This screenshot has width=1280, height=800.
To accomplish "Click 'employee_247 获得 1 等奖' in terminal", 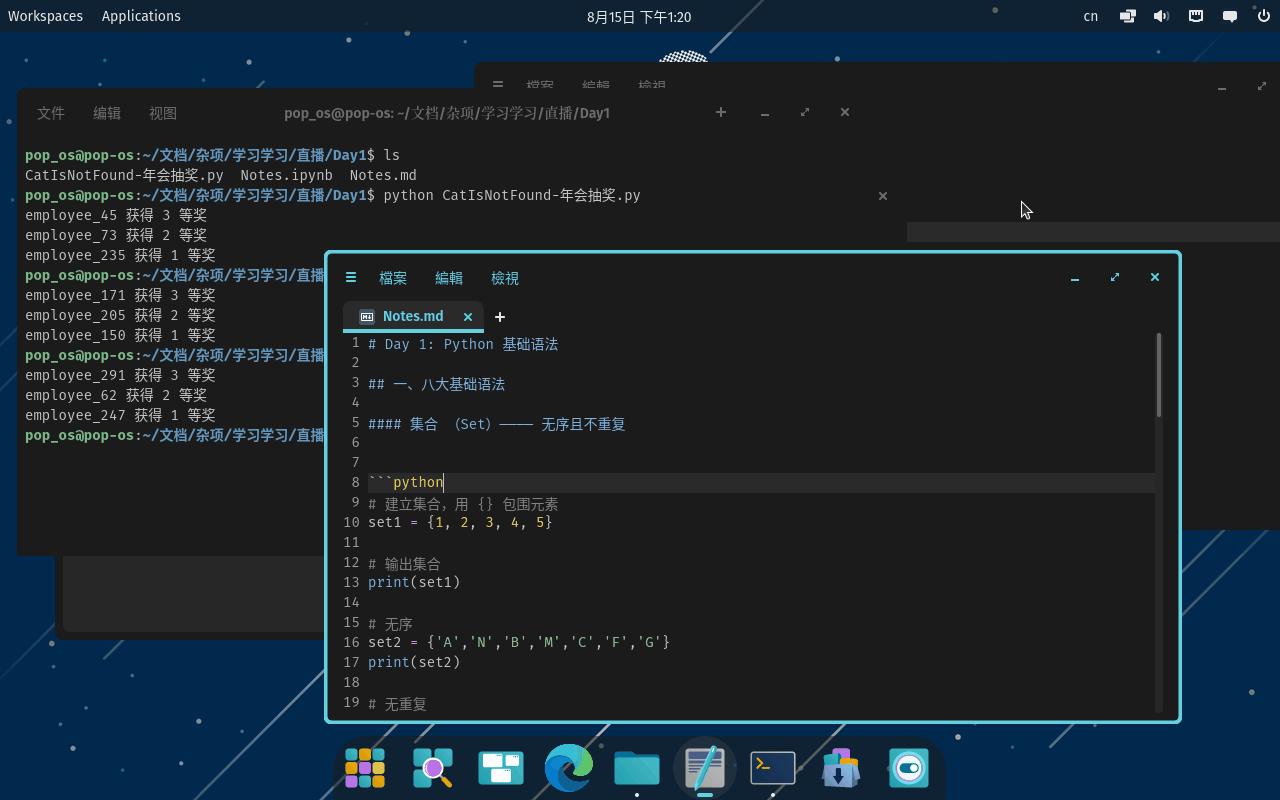I will [120, 415].
